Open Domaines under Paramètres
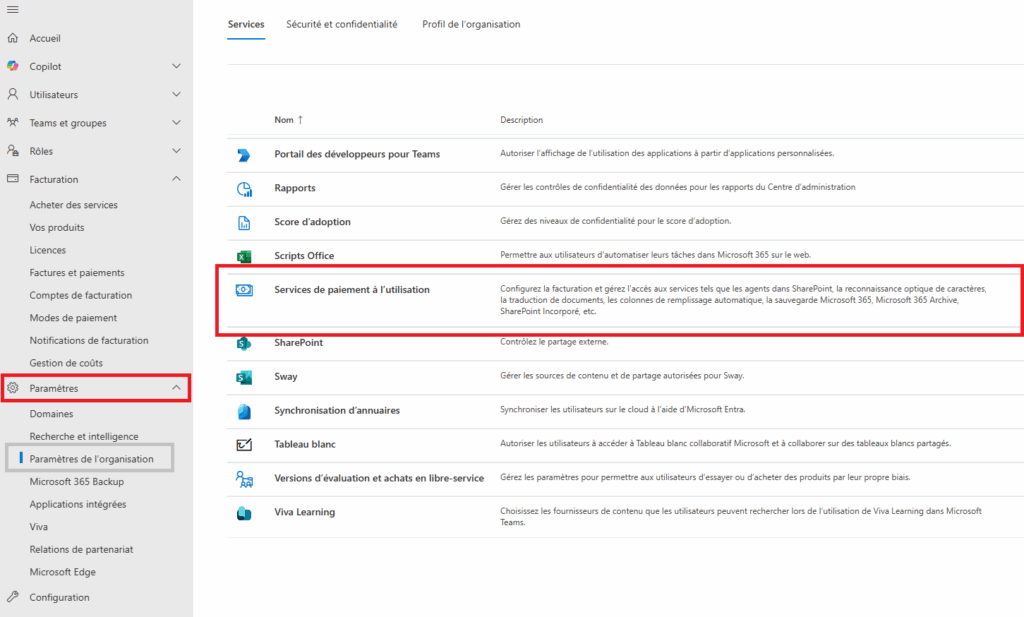 click(x=51, y=414)
